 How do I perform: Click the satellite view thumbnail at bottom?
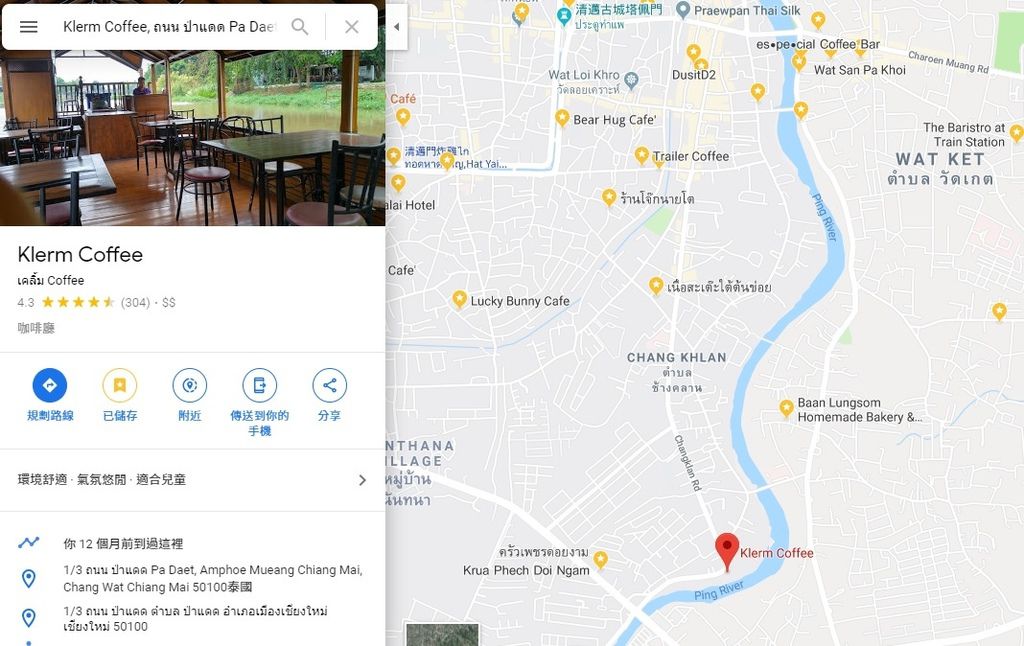(x=442, y=635)
